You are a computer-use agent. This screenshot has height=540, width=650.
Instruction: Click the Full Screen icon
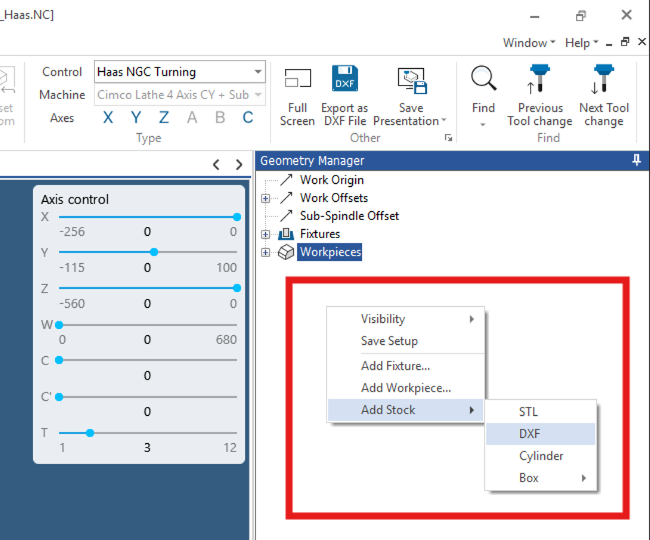[x=297, y=80]
